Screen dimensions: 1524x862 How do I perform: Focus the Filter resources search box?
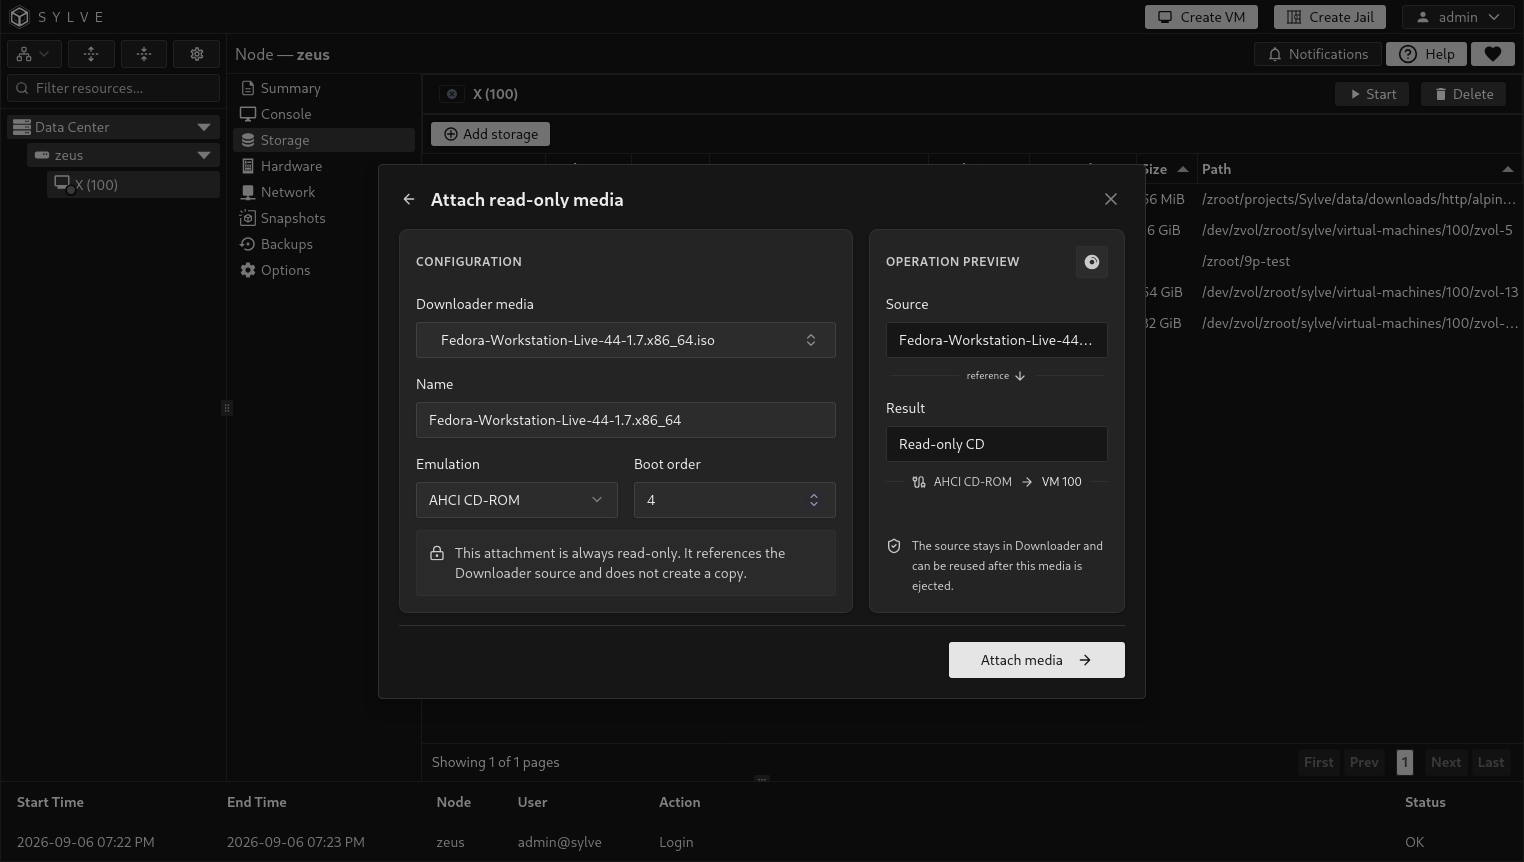(x=114, y=88)
